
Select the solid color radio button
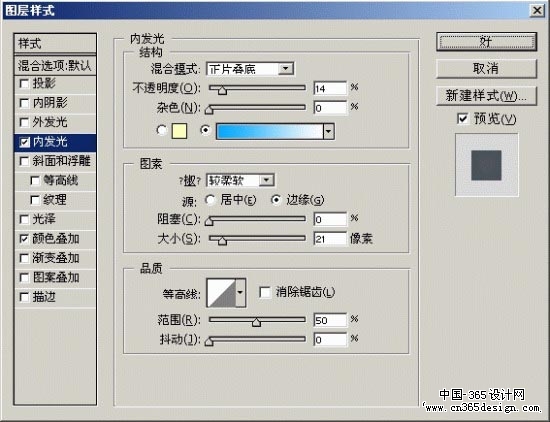point(161,130)
